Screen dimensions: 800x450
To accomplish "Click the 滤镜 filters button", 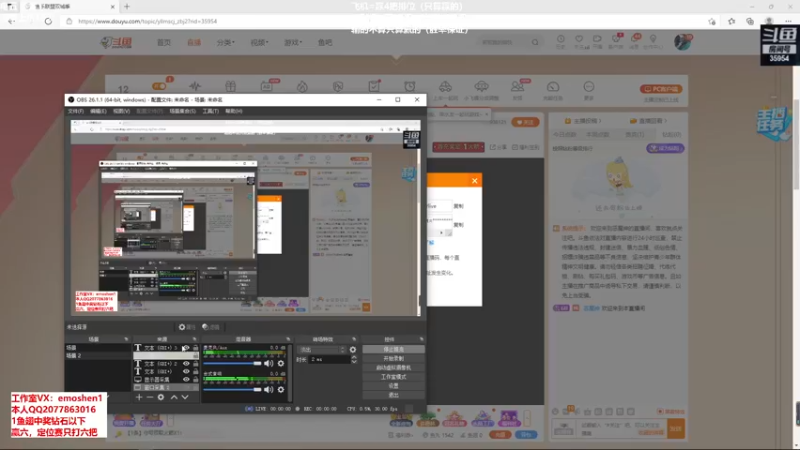I will click(x=211, y=327).
